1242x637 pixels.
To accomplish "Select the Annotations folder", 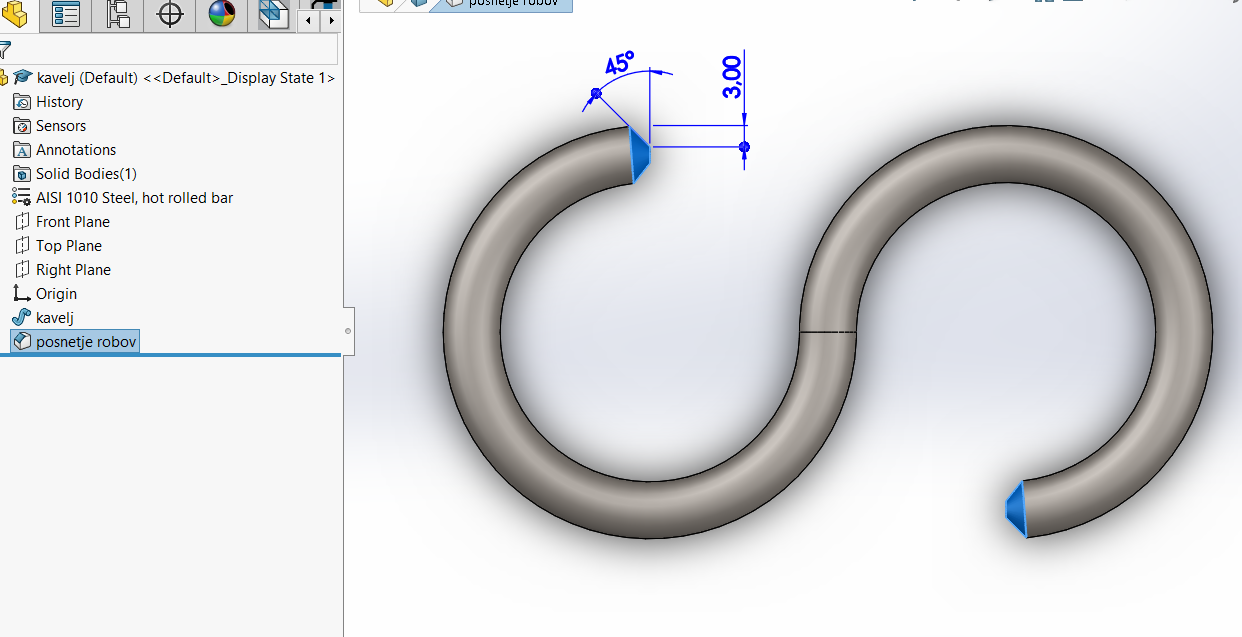I will click(x=76, y=150).
